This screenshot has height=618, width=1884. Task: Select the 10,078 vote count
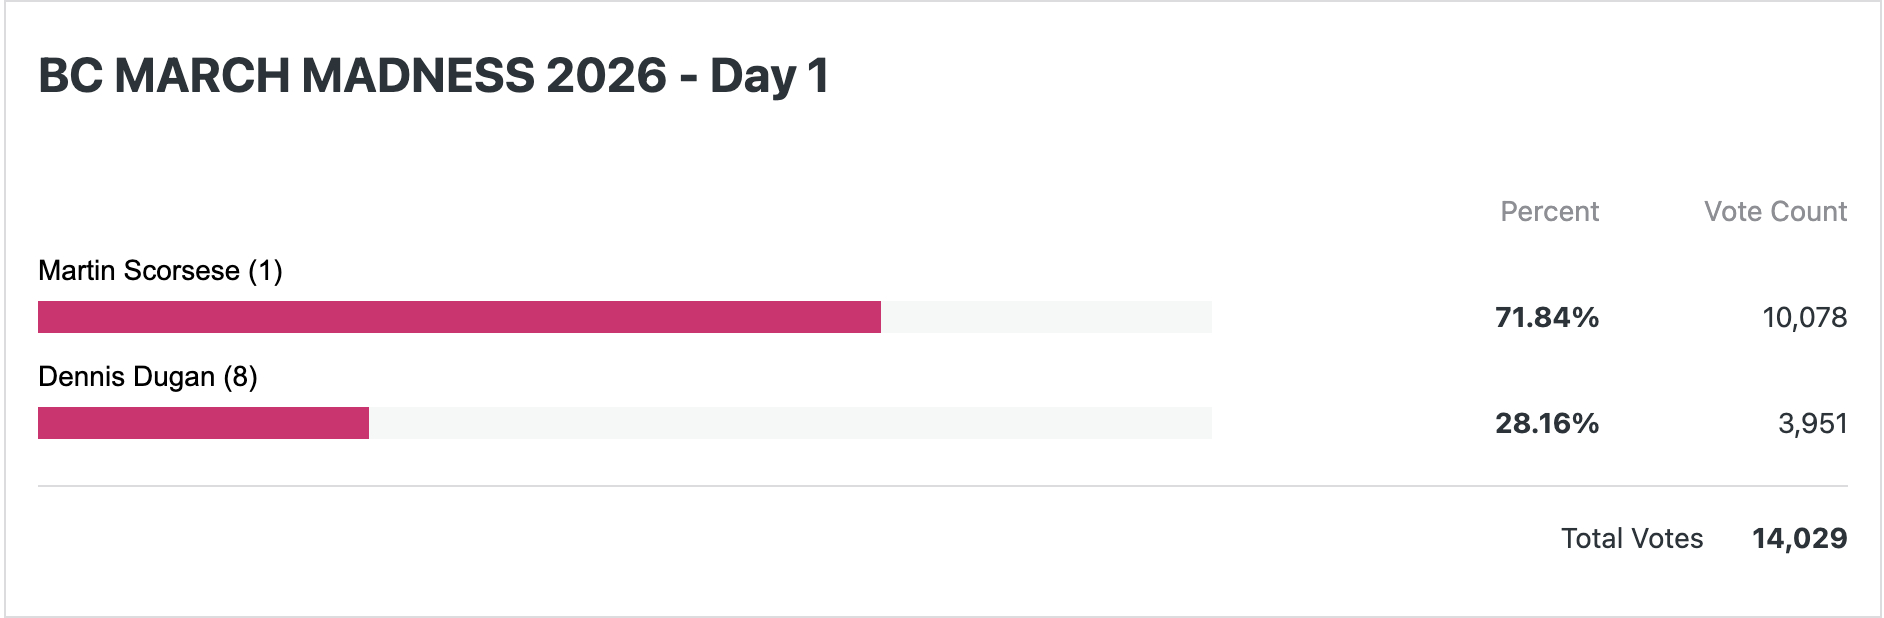pyautogui.click(x=1804, y=318)
